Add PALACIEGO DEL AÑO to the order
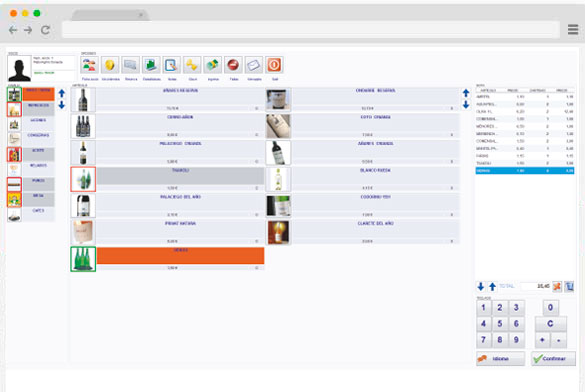The height and width of the screenshot is (392, 585). (x=180, y=206)
